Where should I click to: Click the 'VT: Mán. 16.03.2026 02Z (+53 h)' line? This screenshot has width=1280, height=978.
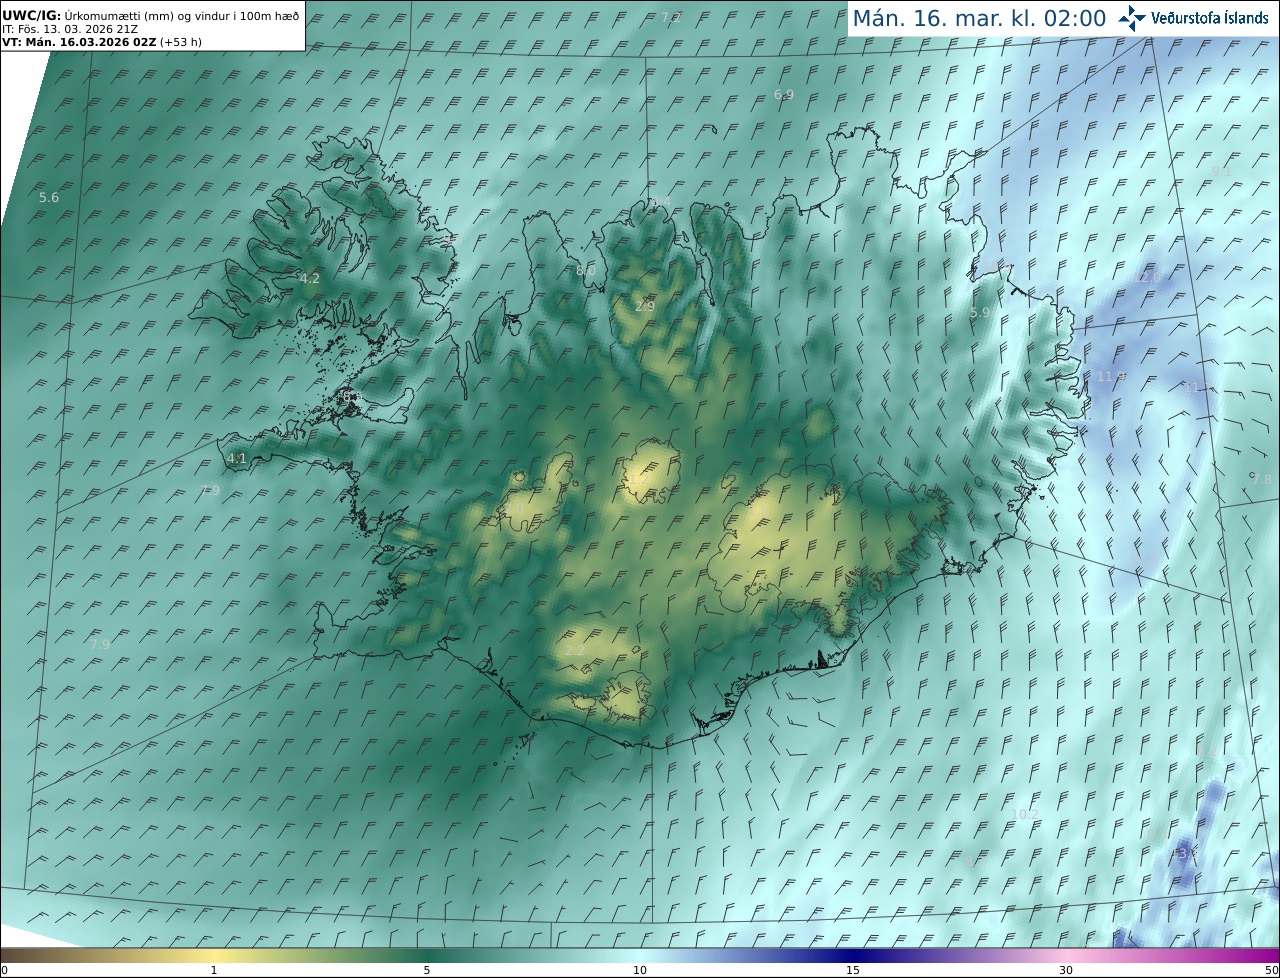click(x=102, y=42)
